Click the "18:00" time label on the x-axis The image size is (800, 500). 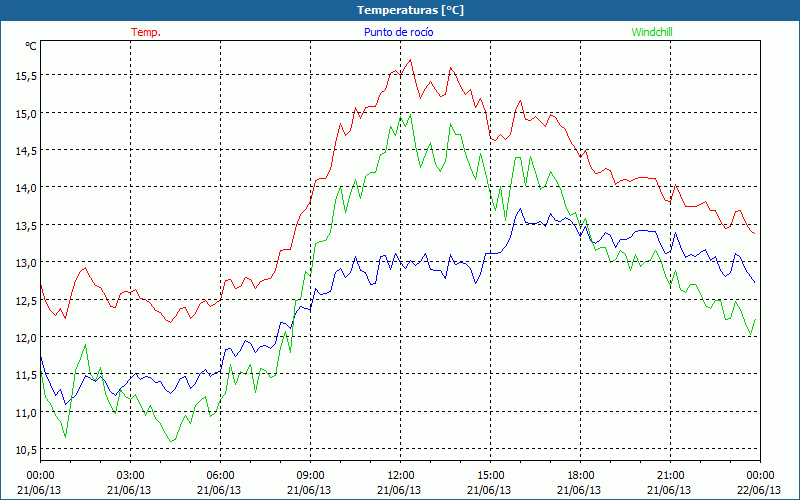pyautogui.click(x=580, y=475)
